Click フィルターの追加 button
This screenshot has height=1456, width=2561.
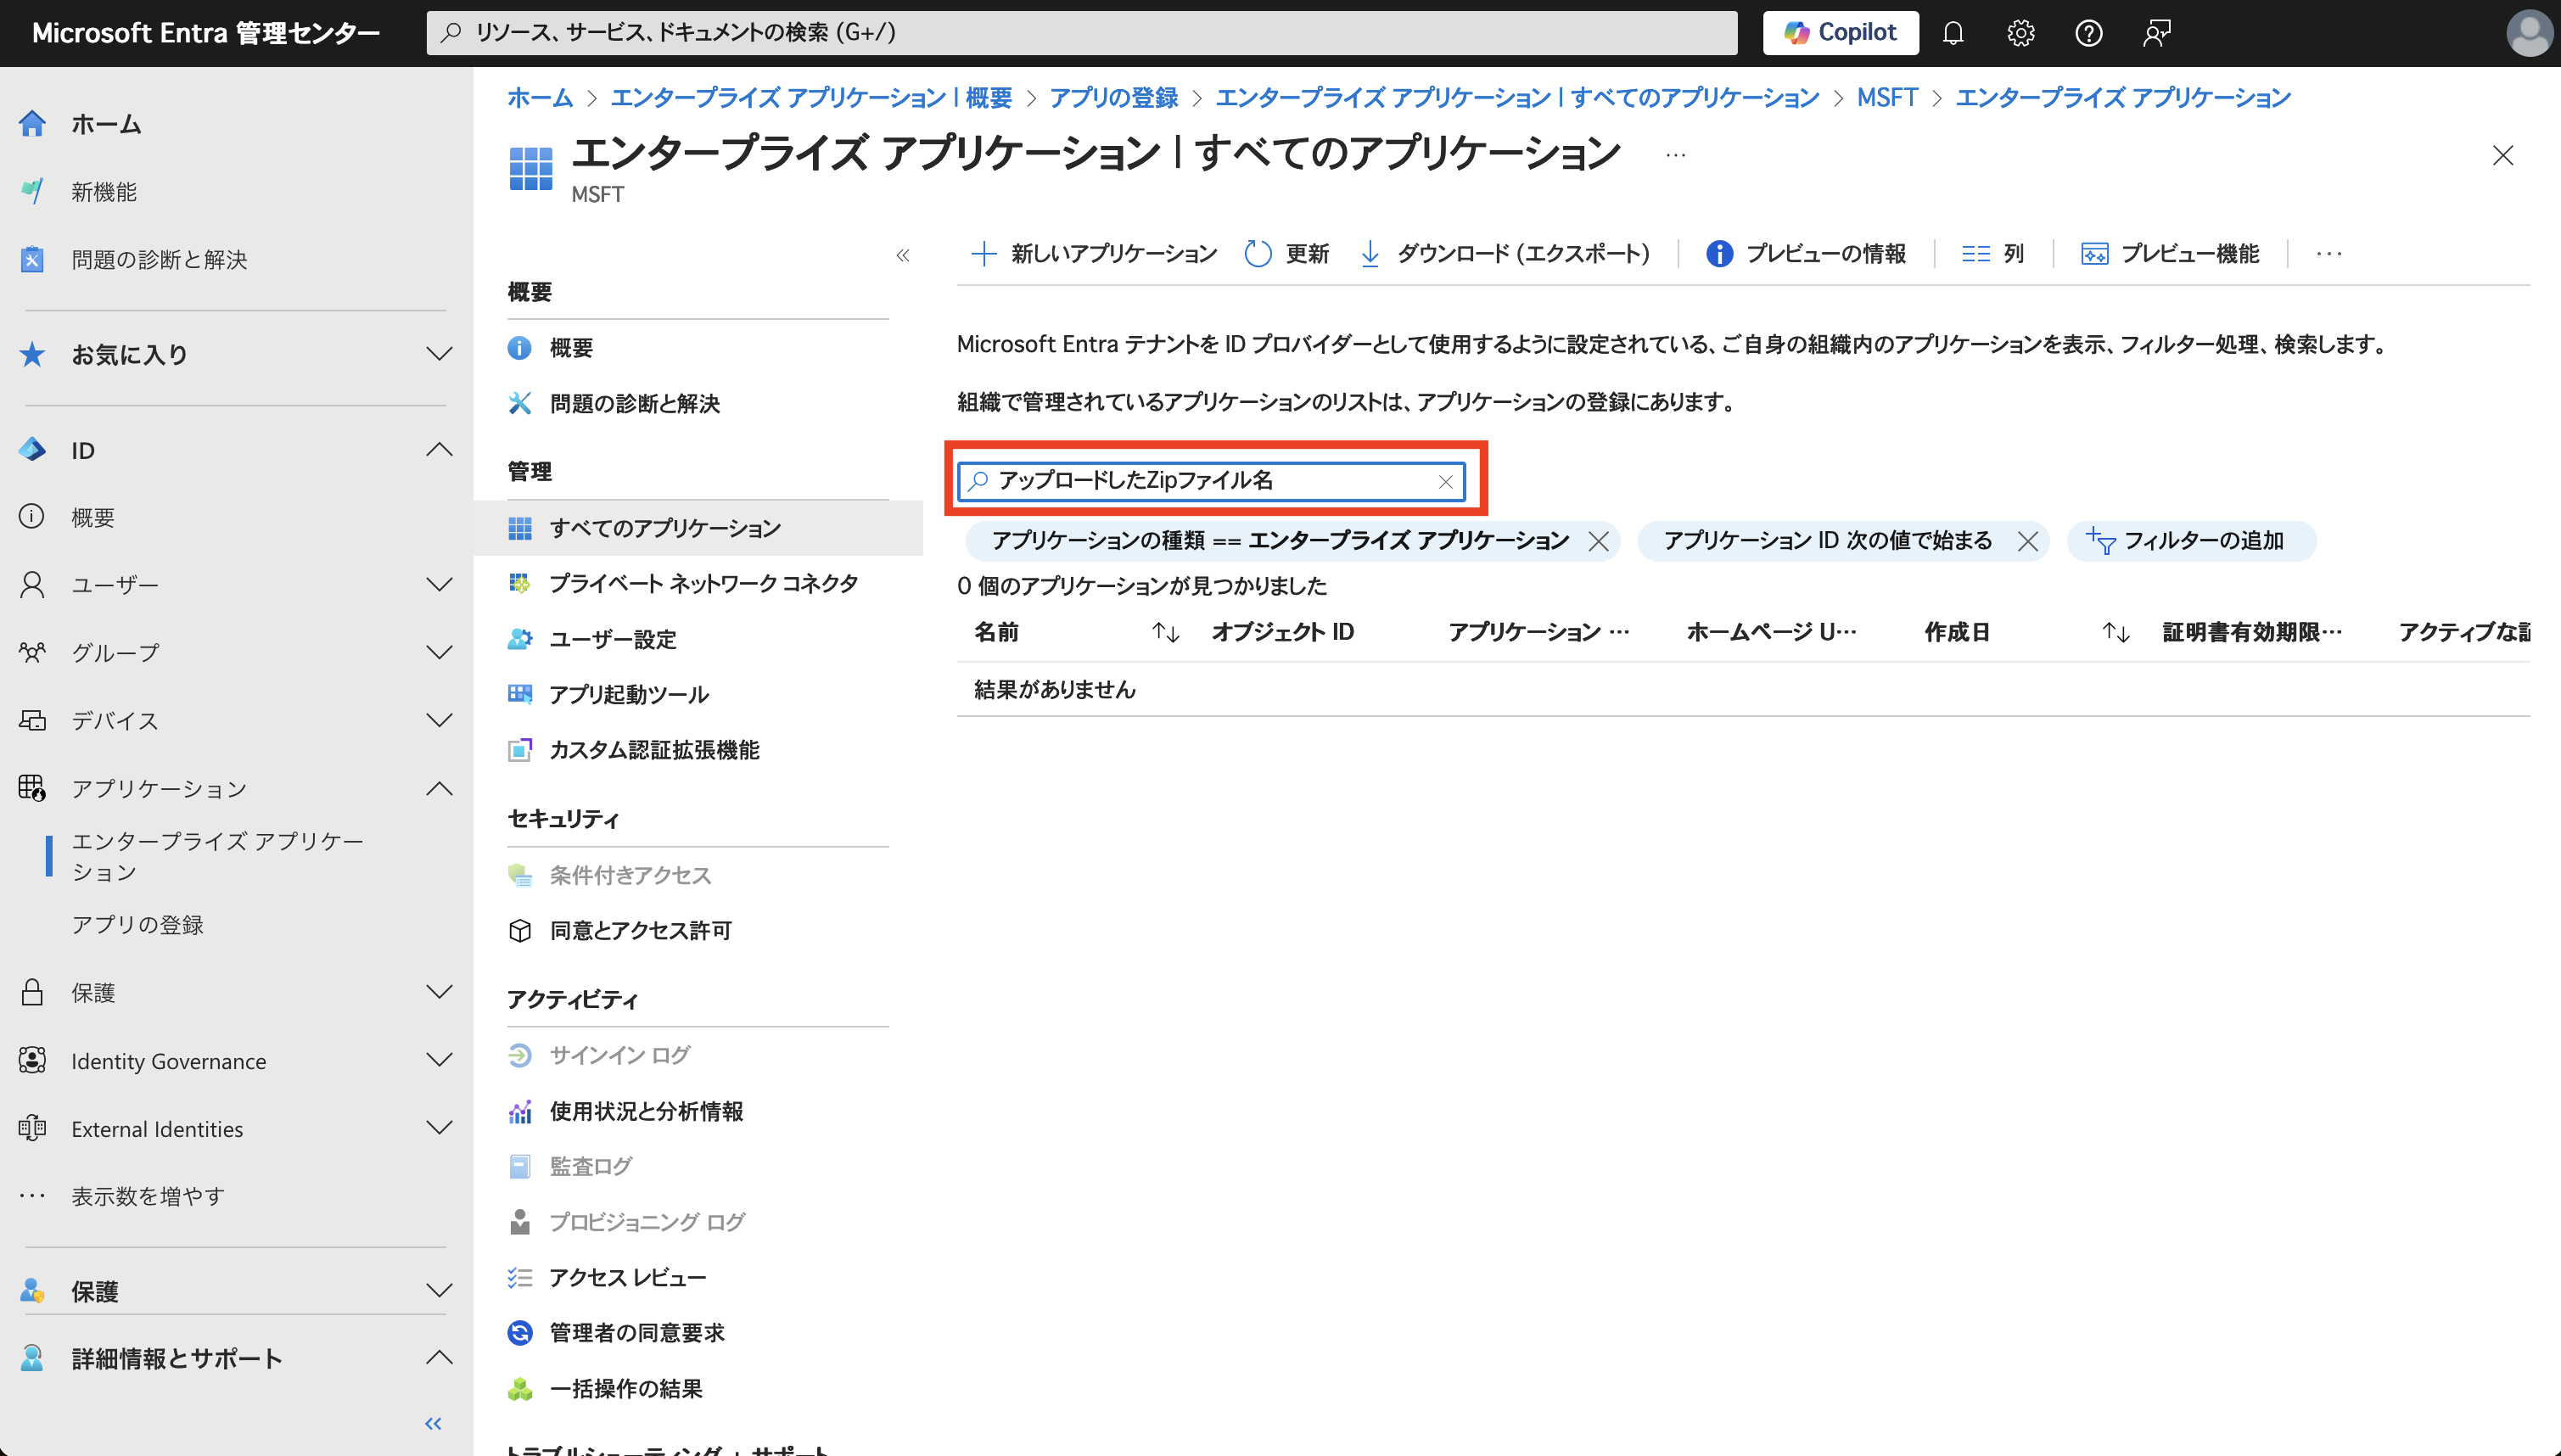[2190, 541]
